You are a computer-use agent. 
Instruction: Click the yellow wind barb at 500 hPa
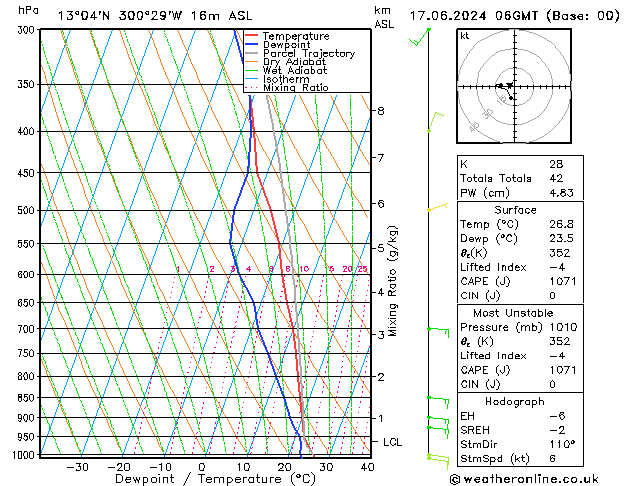tap(437, 207)
